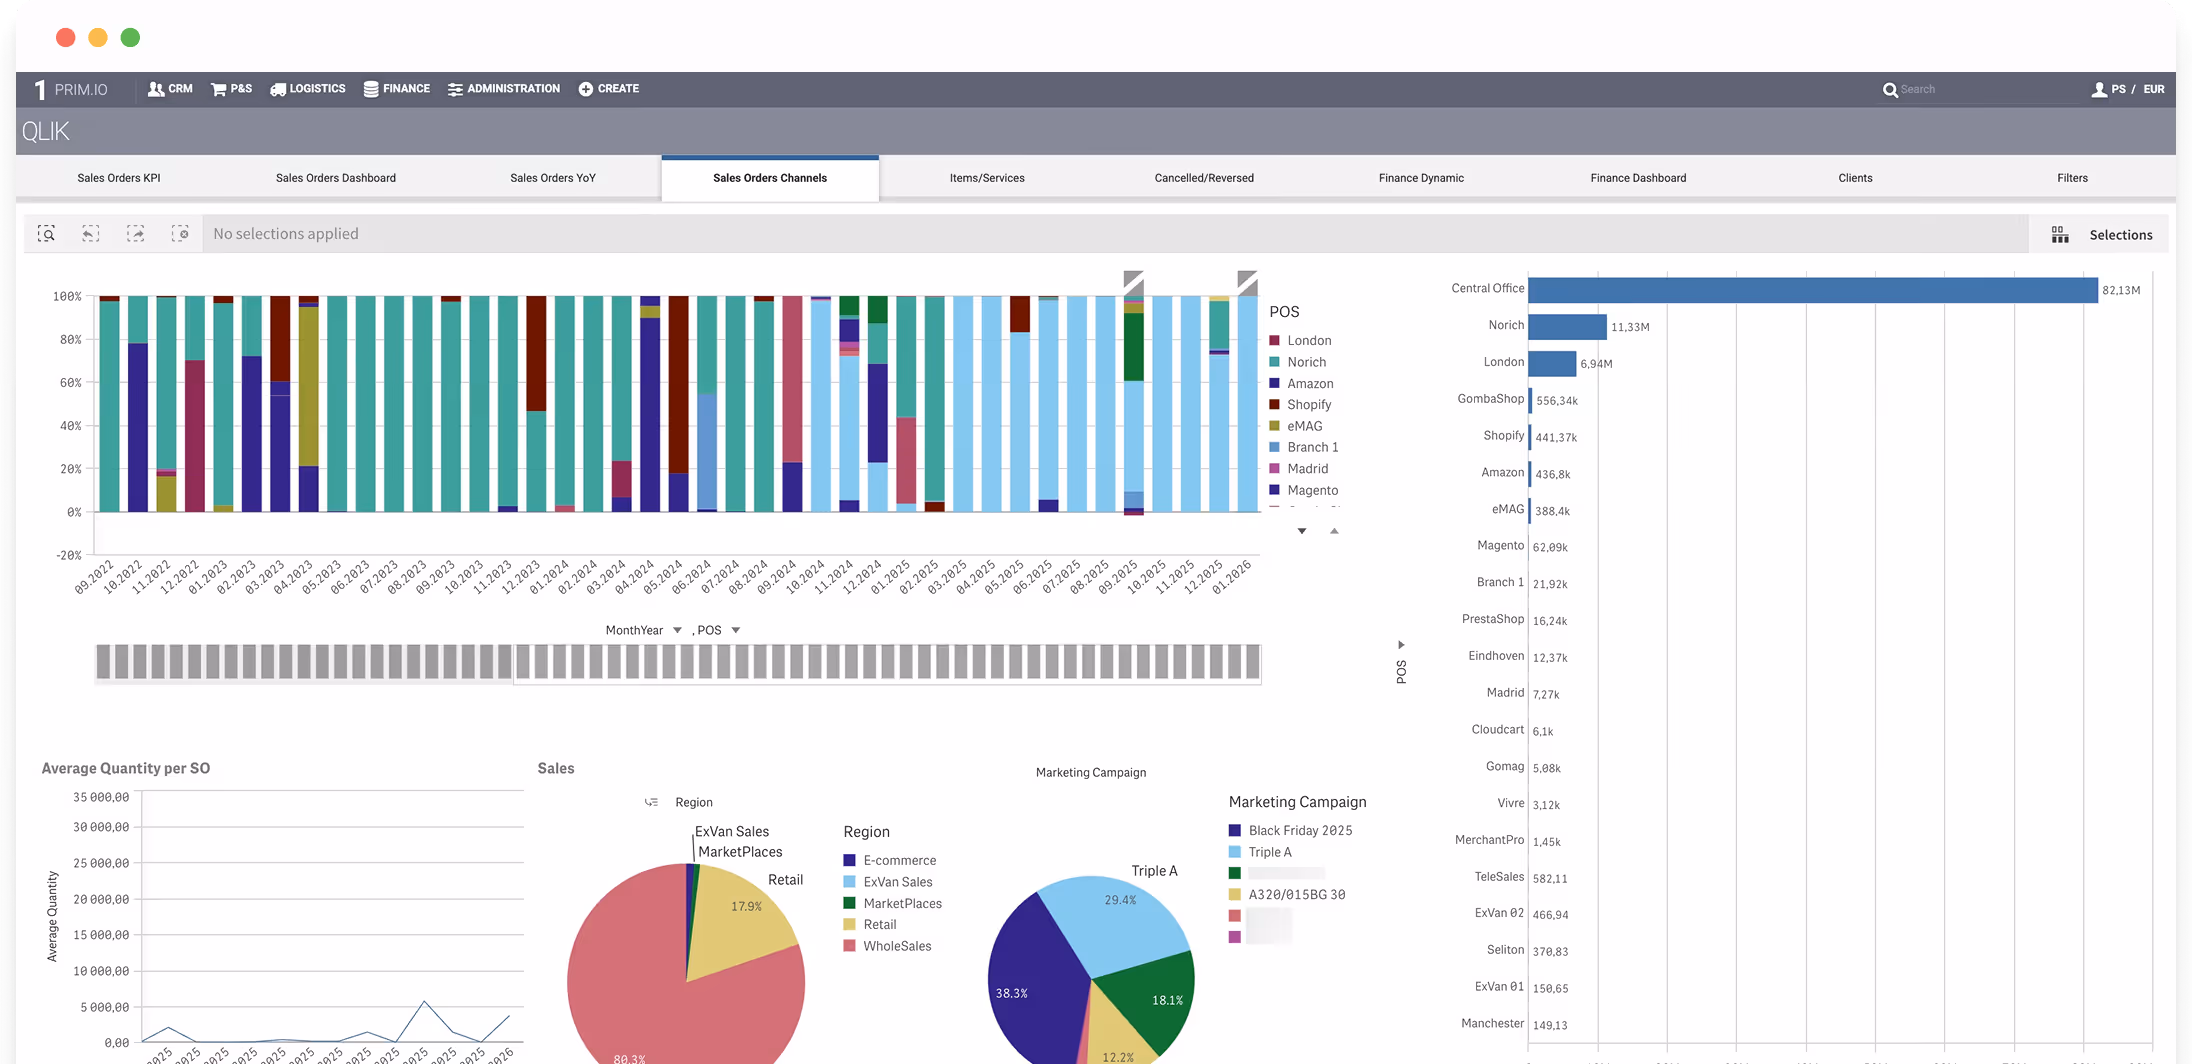Switch to Sales Orders KPI tab
The height and width of the screenshot is (1064, 2192).
tap(119, 178)
